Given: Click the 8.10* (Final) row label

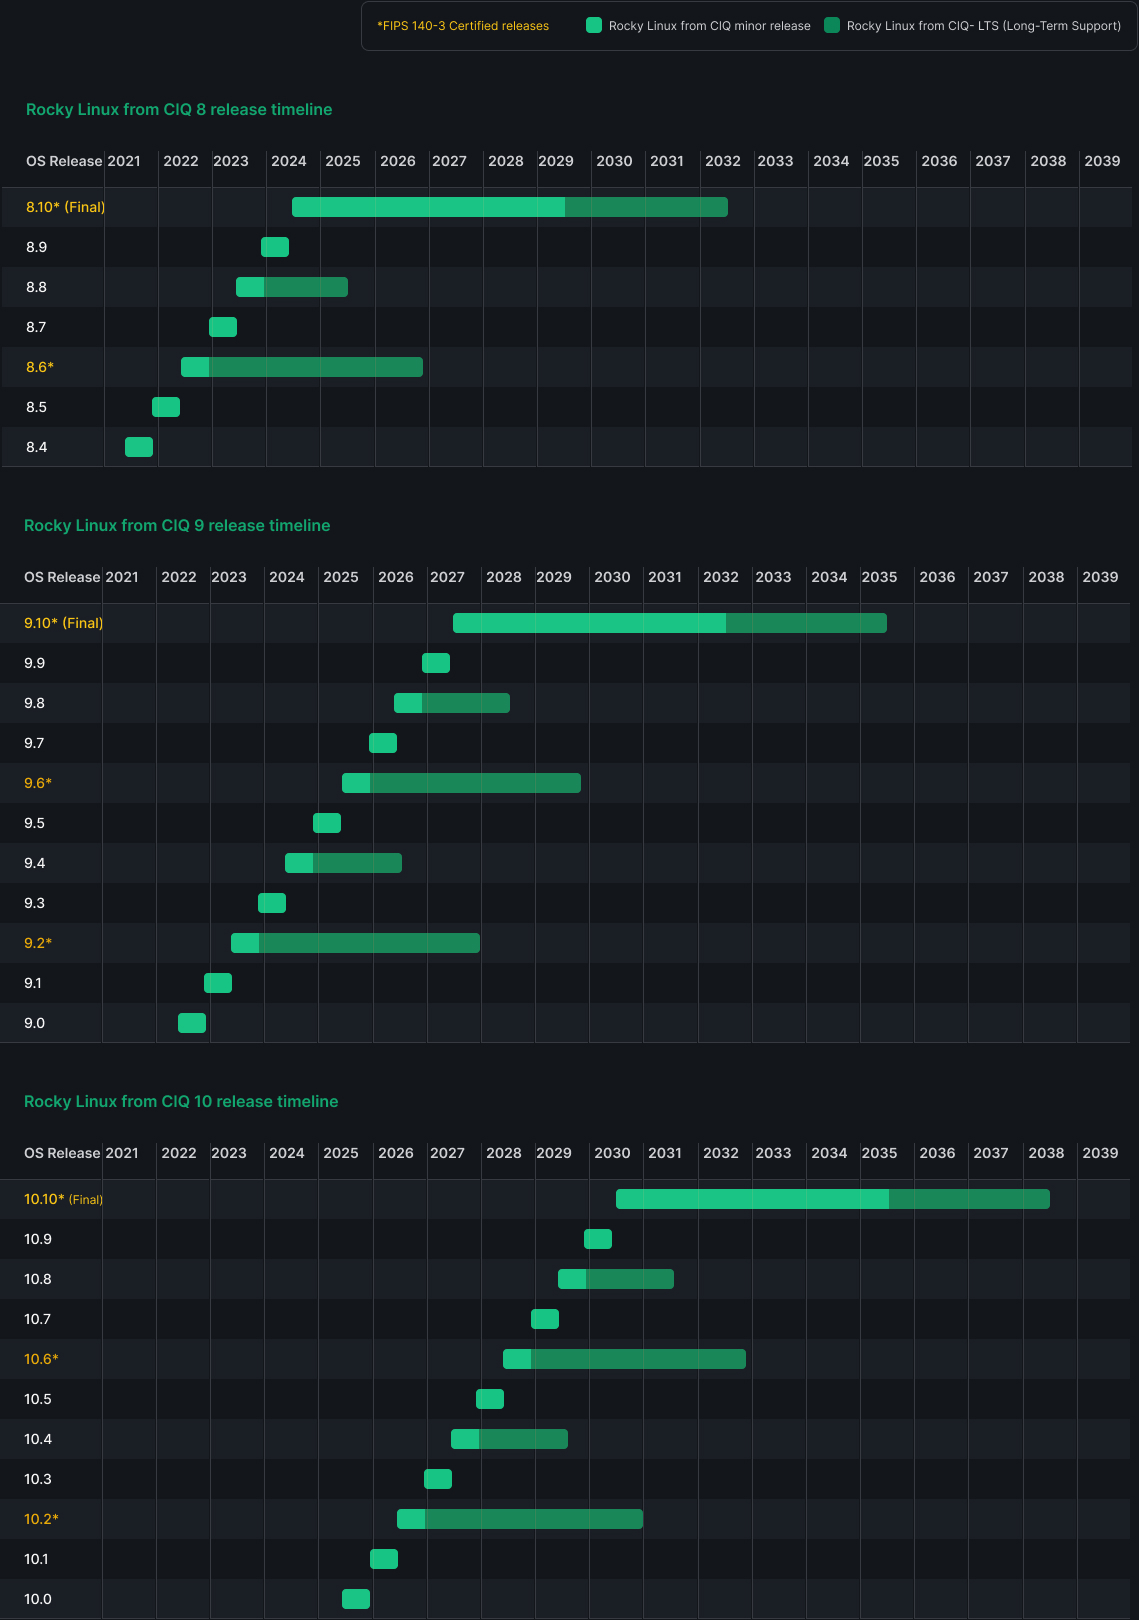Looking at the screenshot, I should [x=66, y=207].
